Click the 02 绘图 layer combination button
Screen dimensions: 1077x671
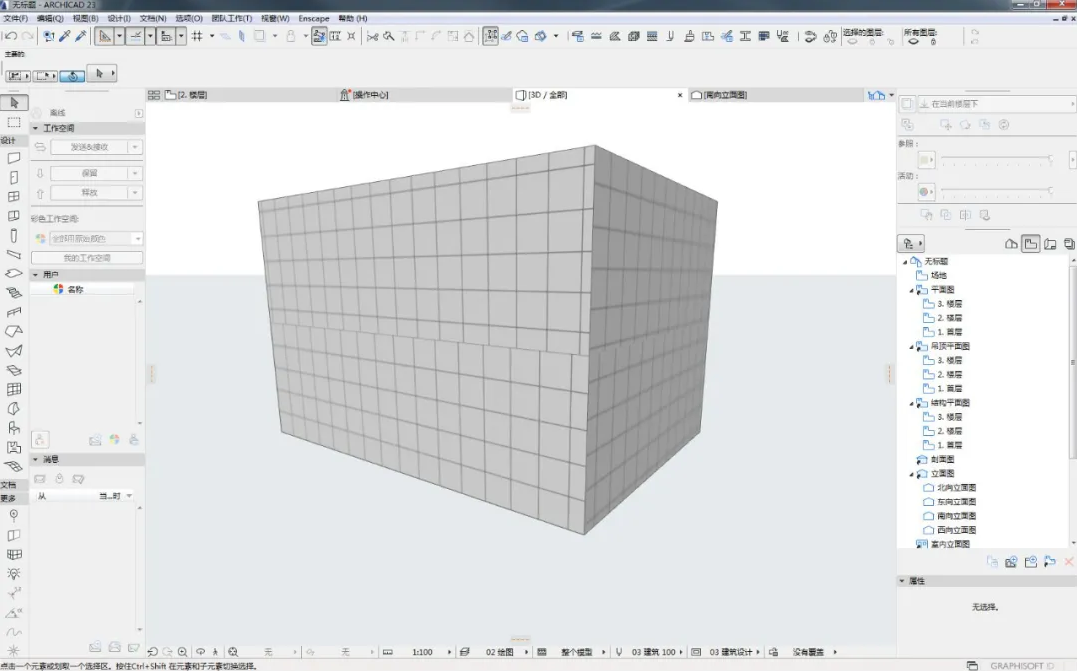(x=499, y=652)
